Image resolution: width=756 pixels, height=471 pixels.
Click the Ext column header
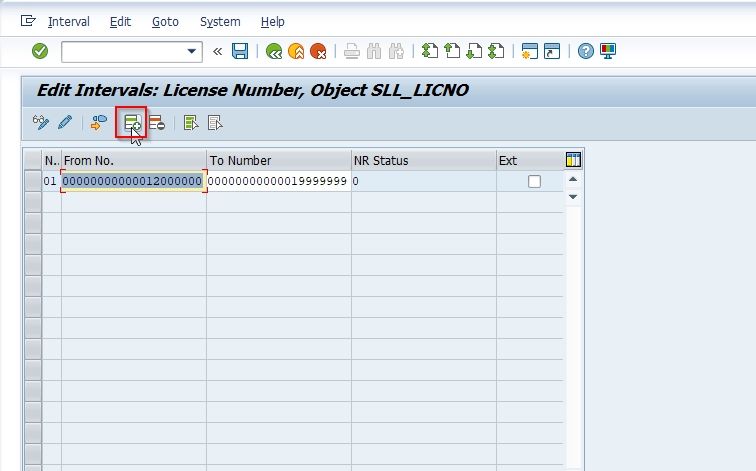530,160
